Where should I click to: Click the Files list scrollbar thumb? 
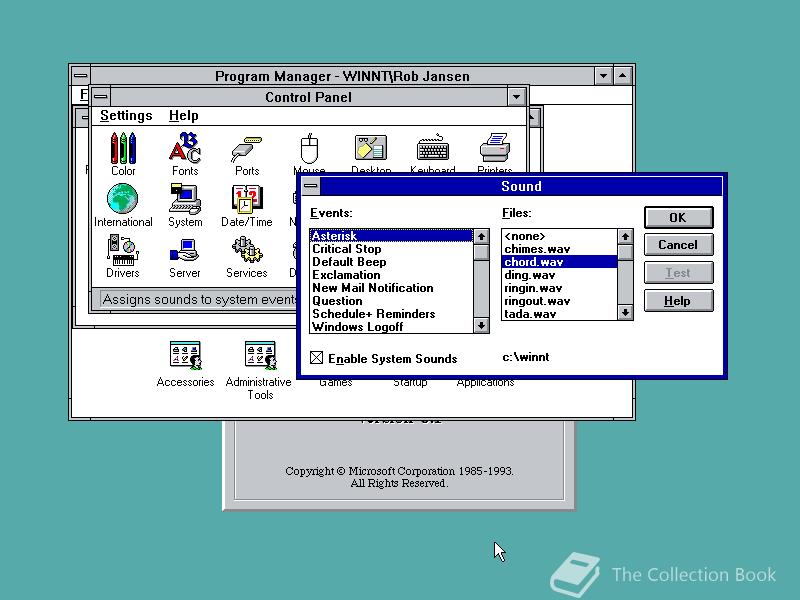[x=625, y=252]
